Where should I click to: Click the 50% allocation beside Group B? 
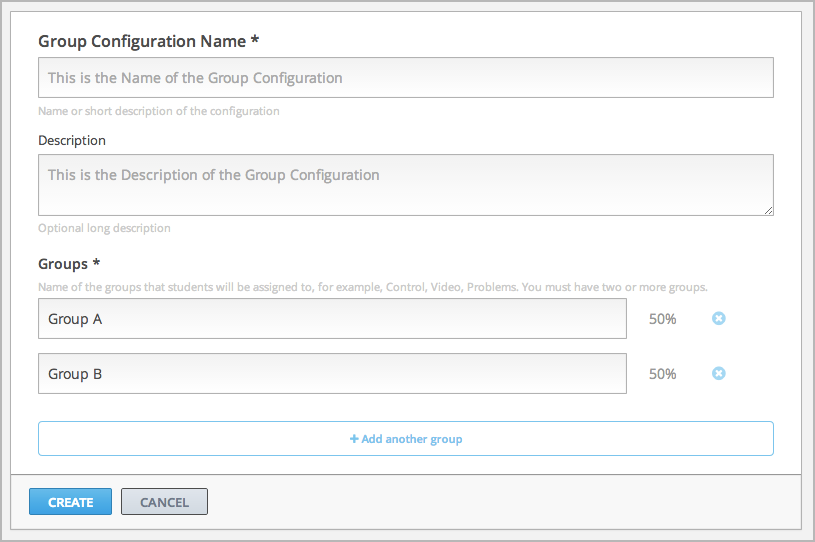[662, 374]
